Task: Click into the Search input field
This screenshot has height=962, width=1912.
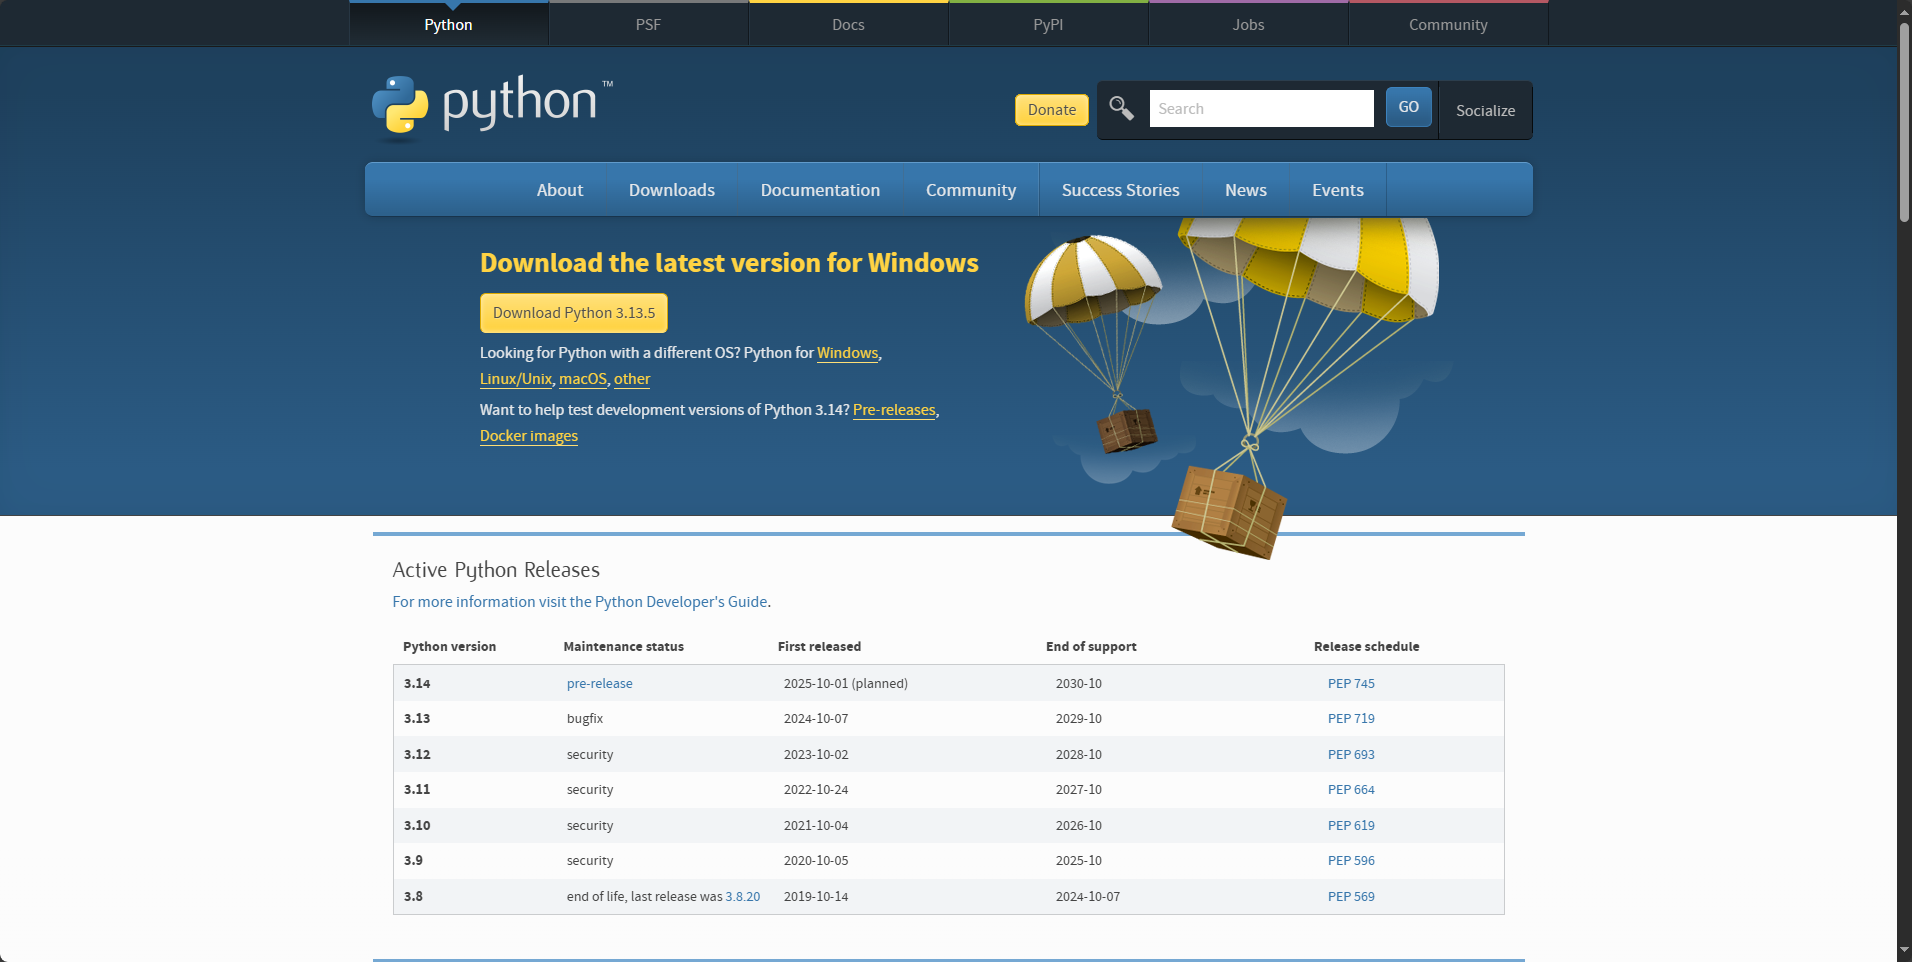Action: [x=1260, y=108]
